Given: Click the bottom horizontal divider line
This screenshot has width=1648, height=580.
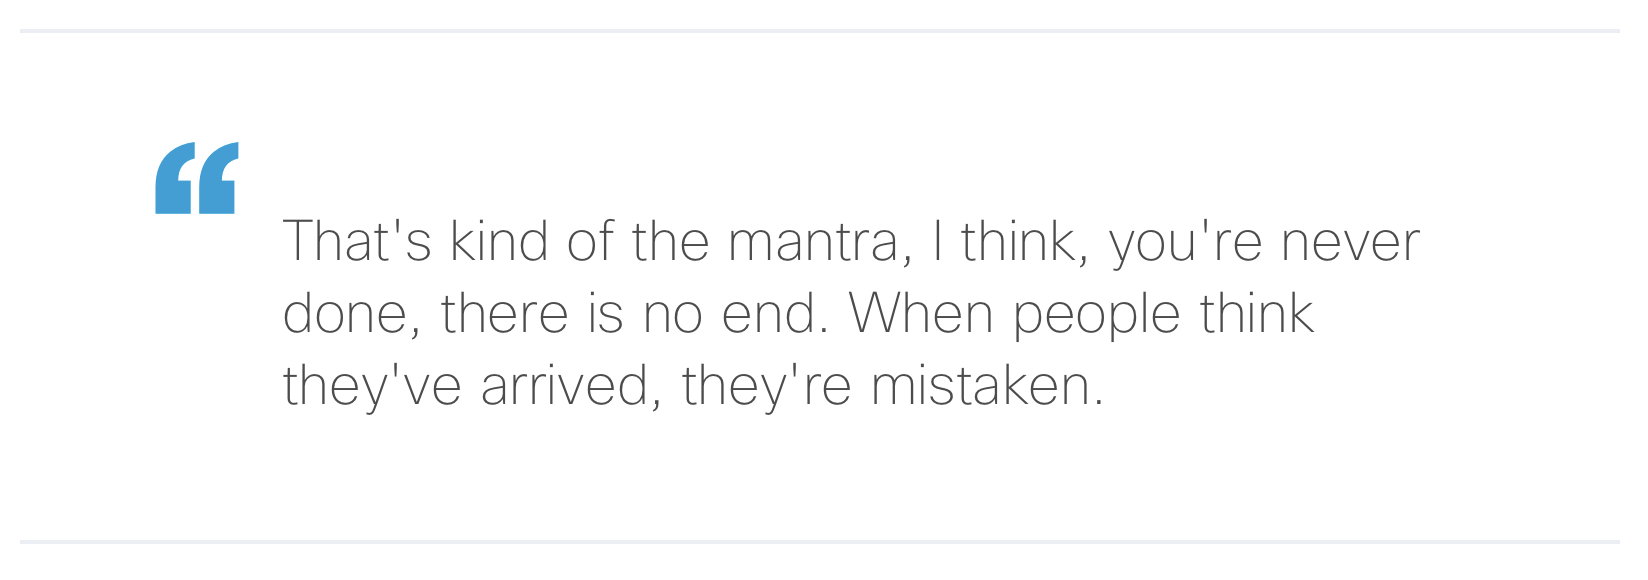Looking at the screenshot, I should 820,542.
